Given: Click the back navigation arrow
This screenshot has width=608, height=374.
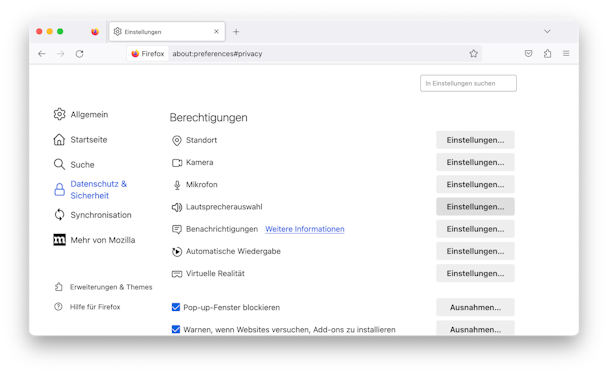Looking at the screenshot, I should [42, 54].
